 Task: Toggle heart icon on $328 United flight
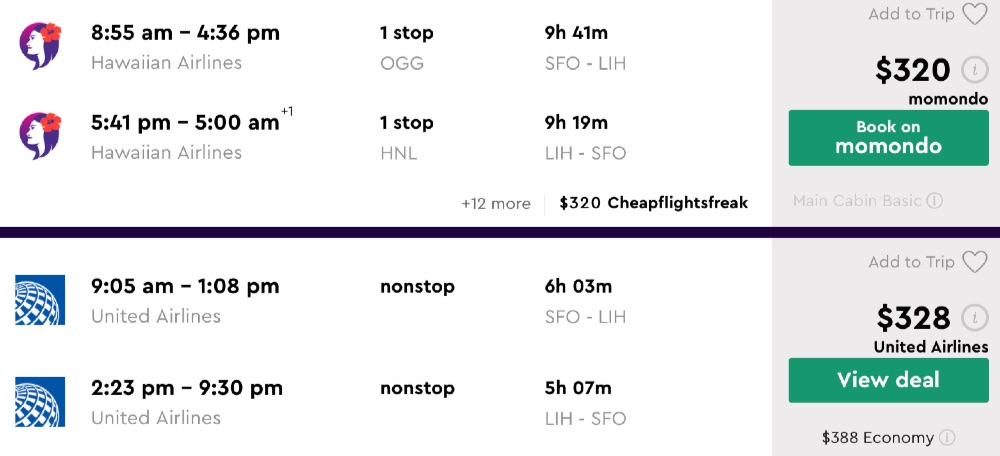pyautogui.click(x=974, y=262)
